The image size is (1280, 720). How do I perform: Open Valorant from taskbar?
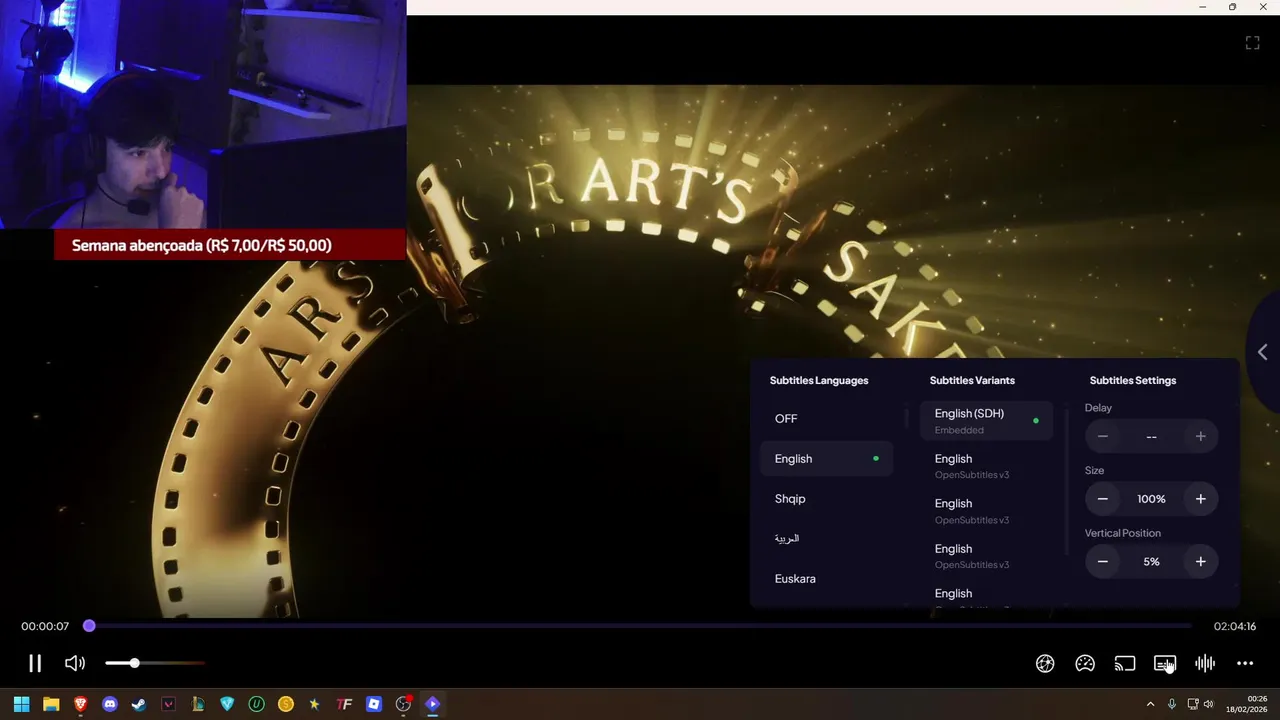tap(168, 704)
